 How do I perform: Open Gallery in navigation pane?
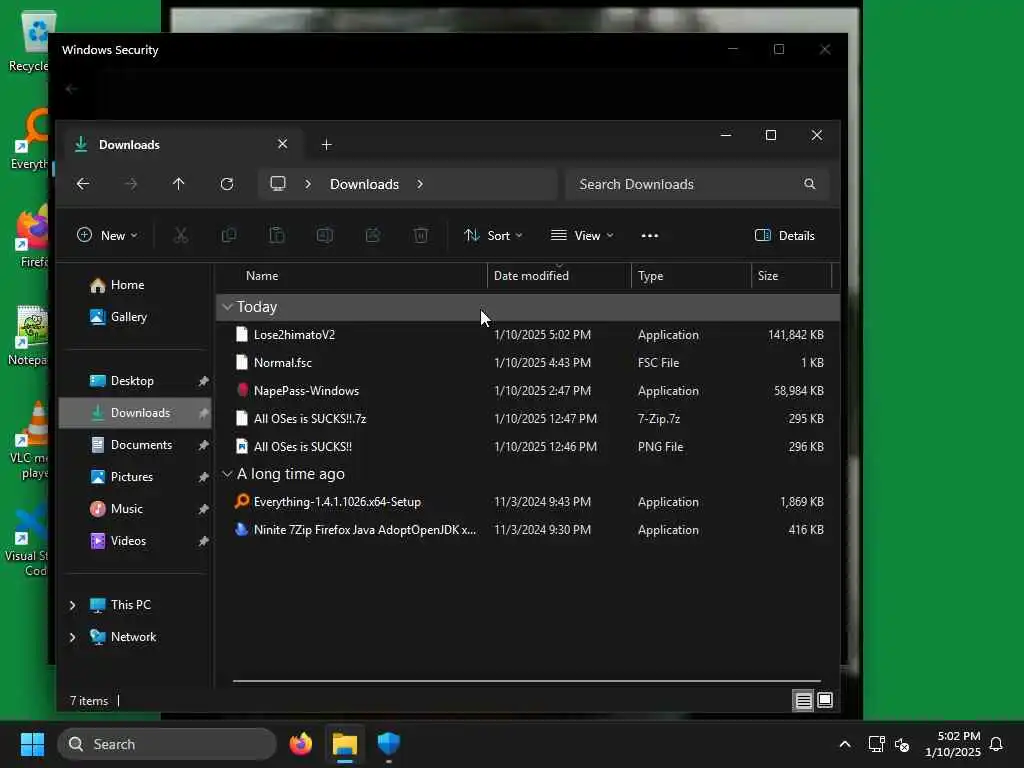coord(134,317)
